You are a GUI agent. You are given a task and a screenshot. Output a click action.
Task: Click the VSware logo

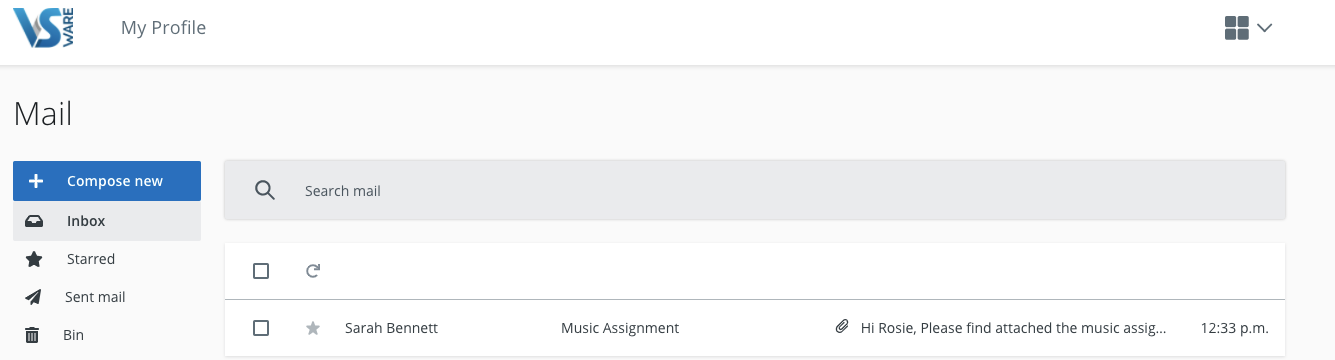pos(45,29)
